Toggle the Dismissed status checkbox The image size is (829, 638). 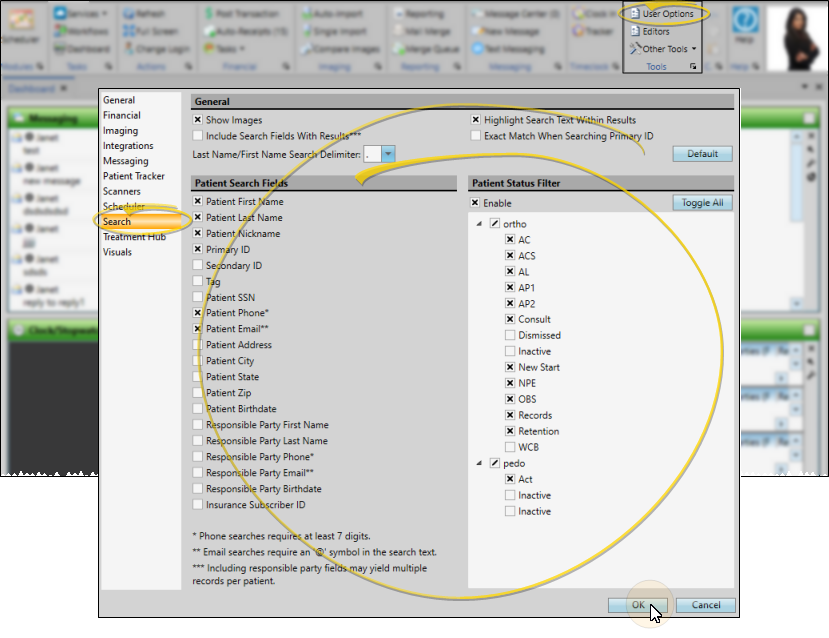coord(510,336)
